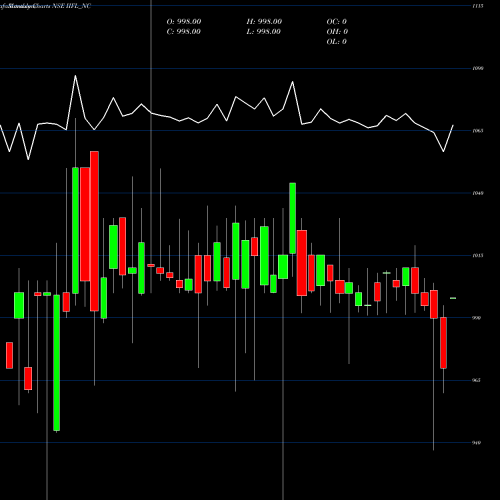Click the chart title ending in NSE IIFL_NC
500x500 pixels.
(x=46, y=6)
